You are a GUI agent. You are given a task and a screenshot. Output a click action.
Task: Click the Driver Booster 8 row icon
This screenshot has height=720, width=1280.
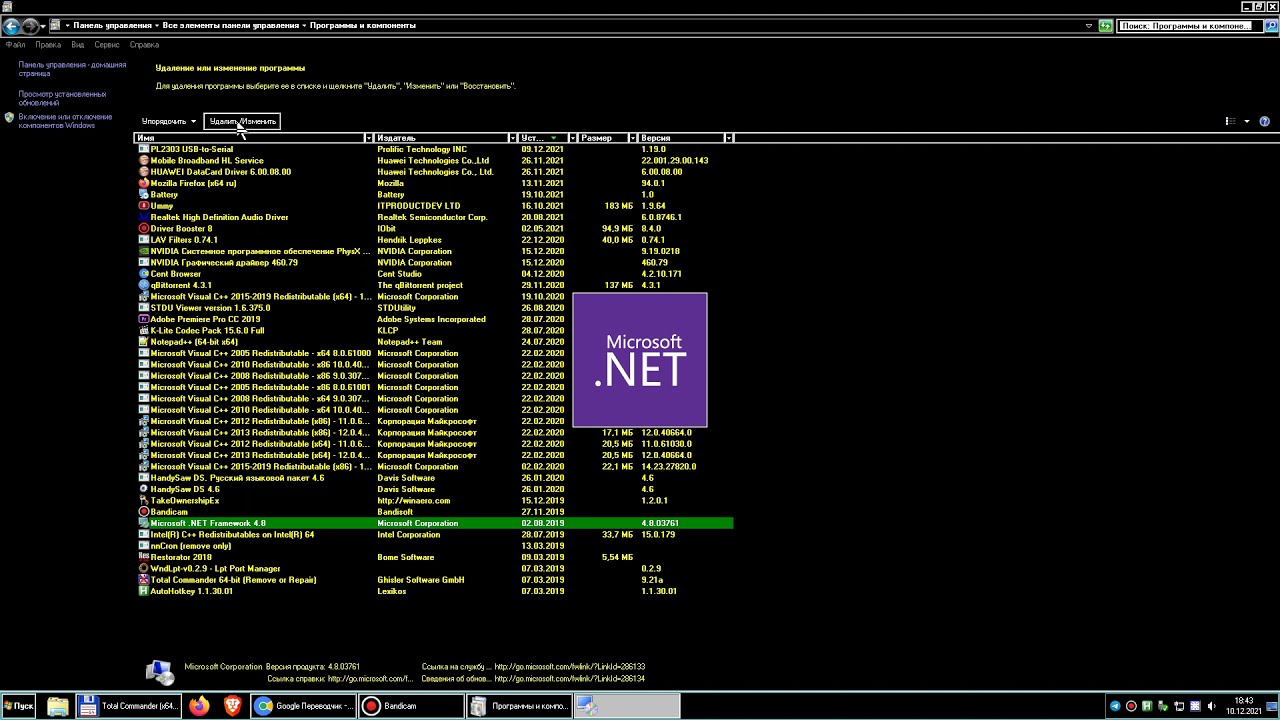(144, 228)
